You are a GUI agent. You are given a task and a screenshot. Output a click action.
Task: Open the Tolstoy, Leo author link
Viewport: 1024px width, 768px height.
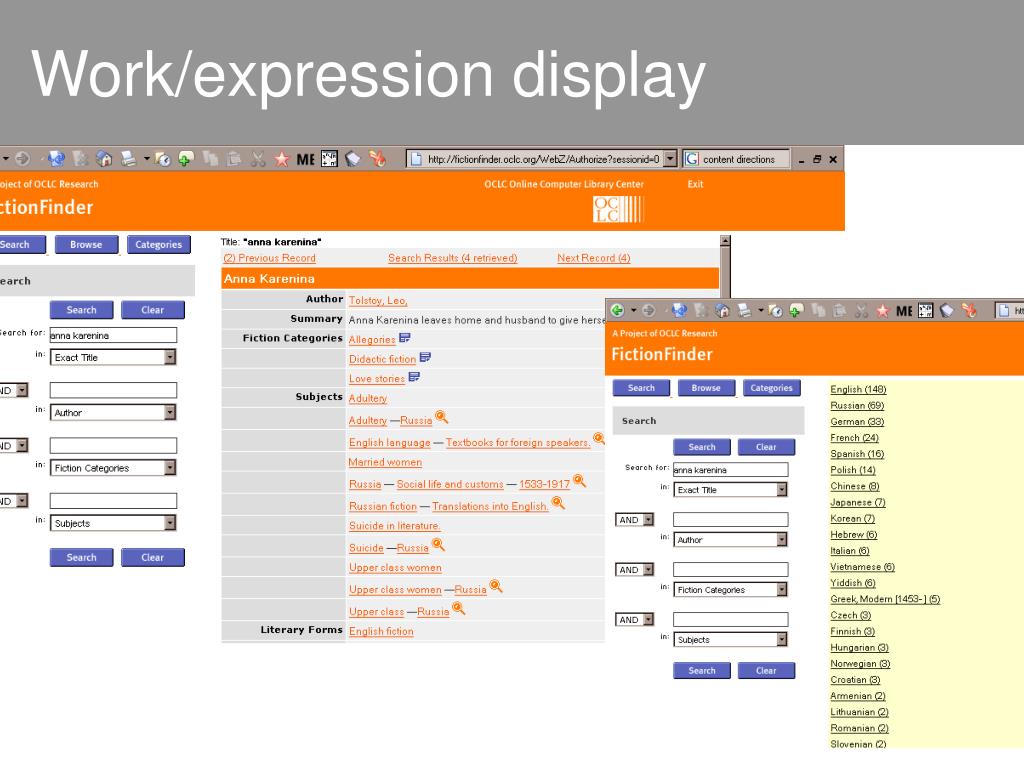pos(377,300)
